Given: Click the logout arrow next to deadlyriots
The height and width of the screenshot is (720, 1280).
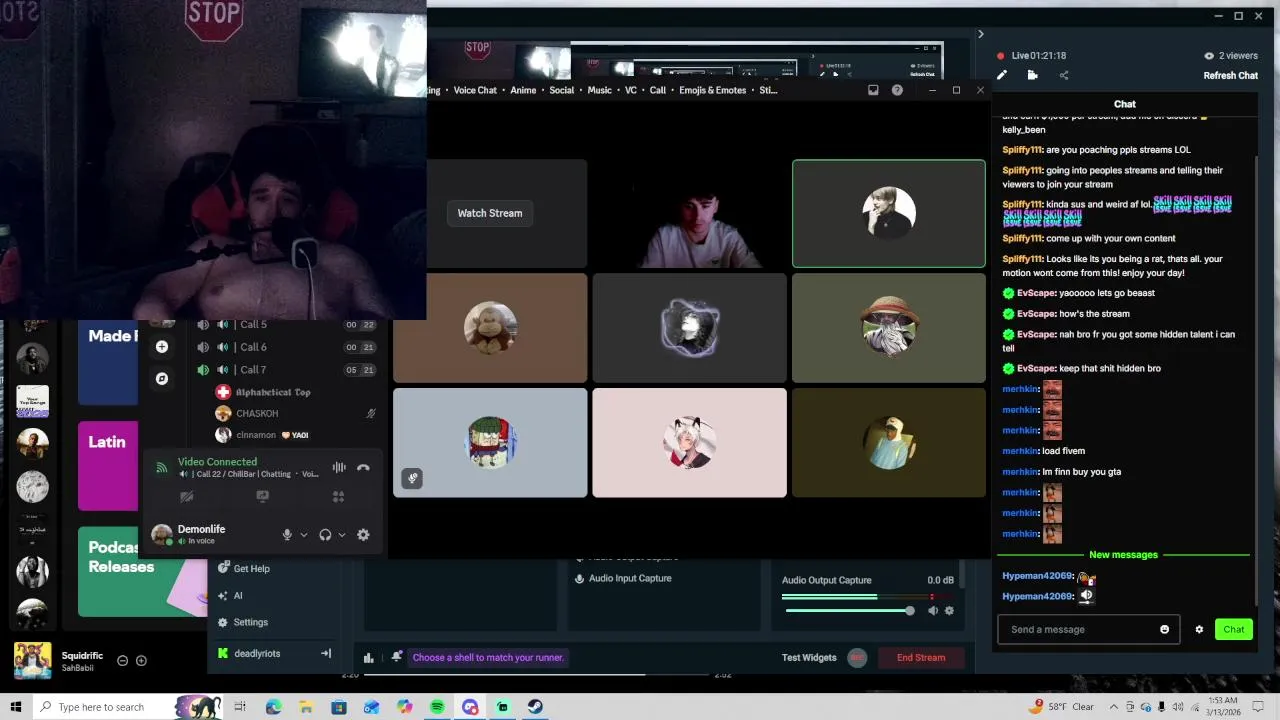Looking at the screenshot, I should click(325, 653).
